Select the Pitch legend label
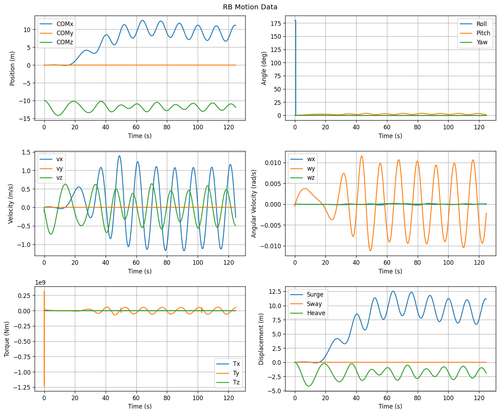Viewport: 500px width, 414px height. (x=483, y=33)
